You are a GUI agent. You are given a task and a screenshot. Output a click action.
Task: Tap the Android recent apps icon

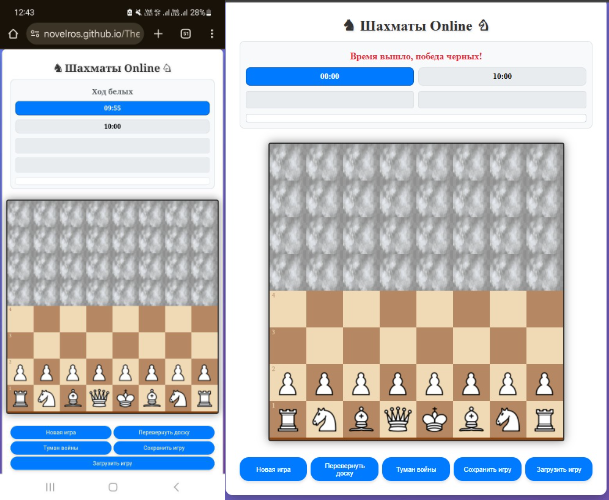tap(50, 487)
